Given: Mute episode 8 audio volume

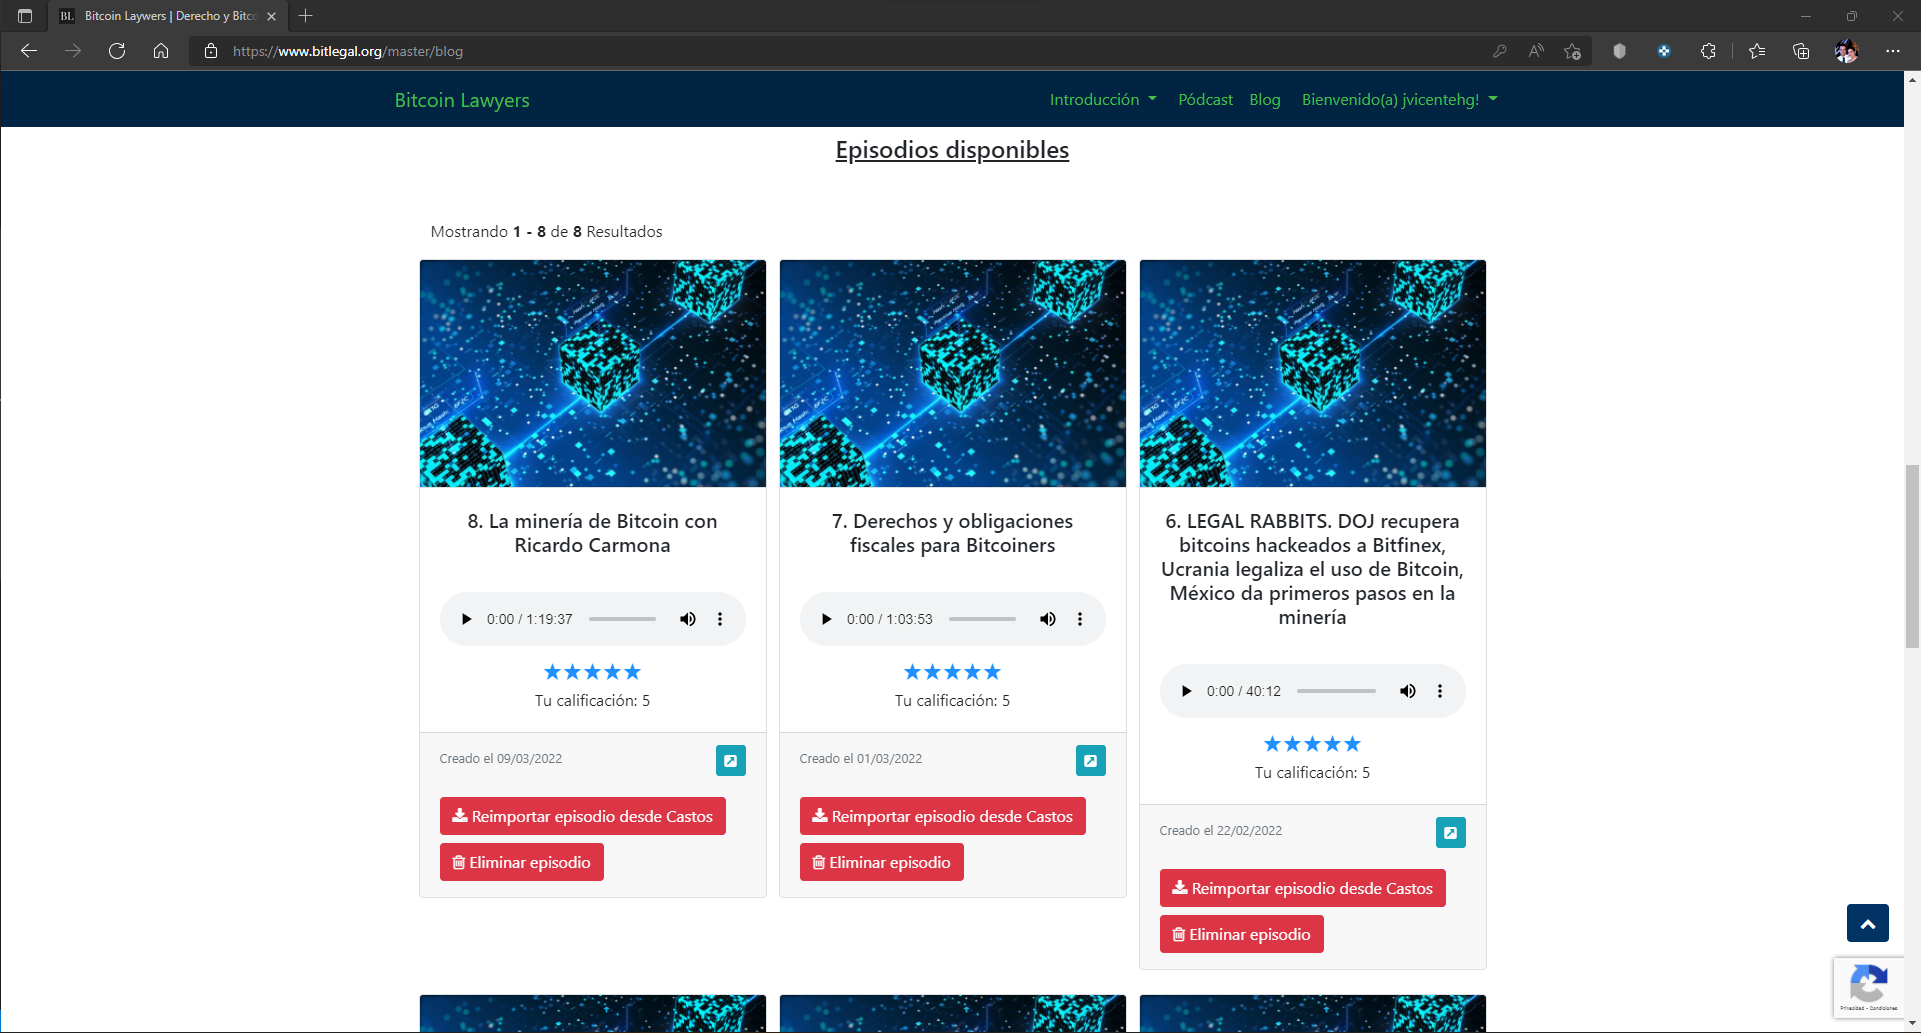Looking at the screenshot, I should click(688, 619).
